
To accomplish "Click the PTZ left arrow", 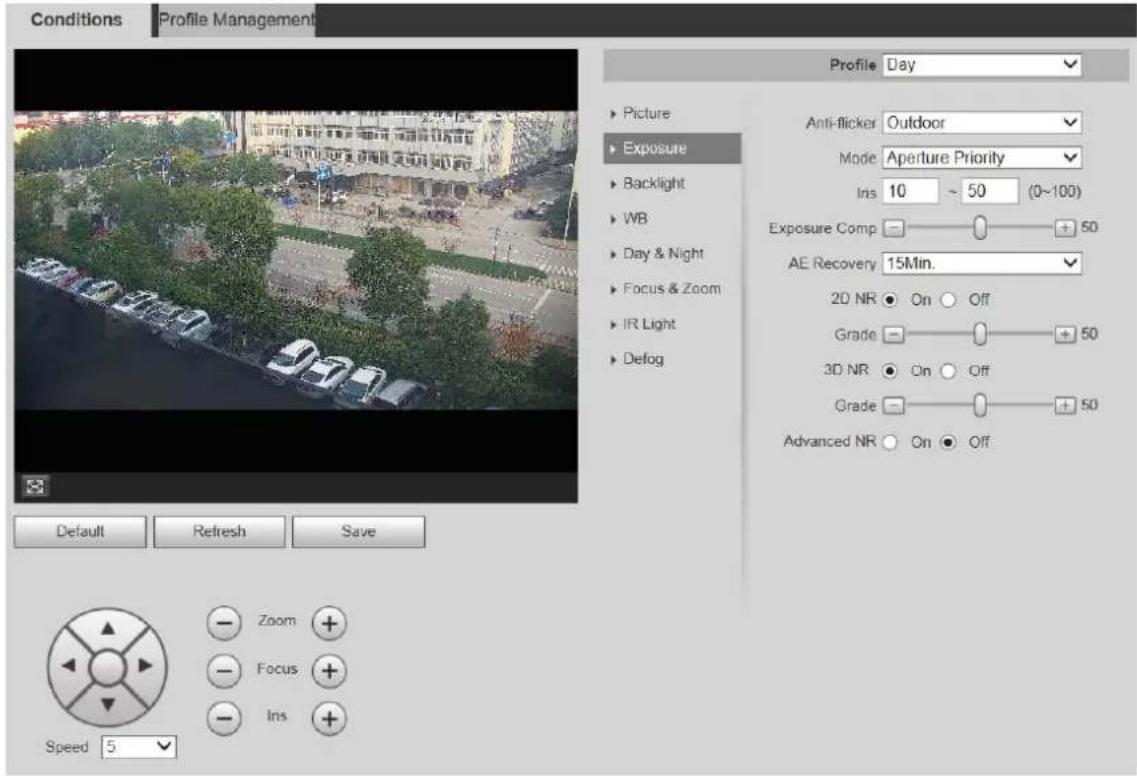I will (68, 665).
